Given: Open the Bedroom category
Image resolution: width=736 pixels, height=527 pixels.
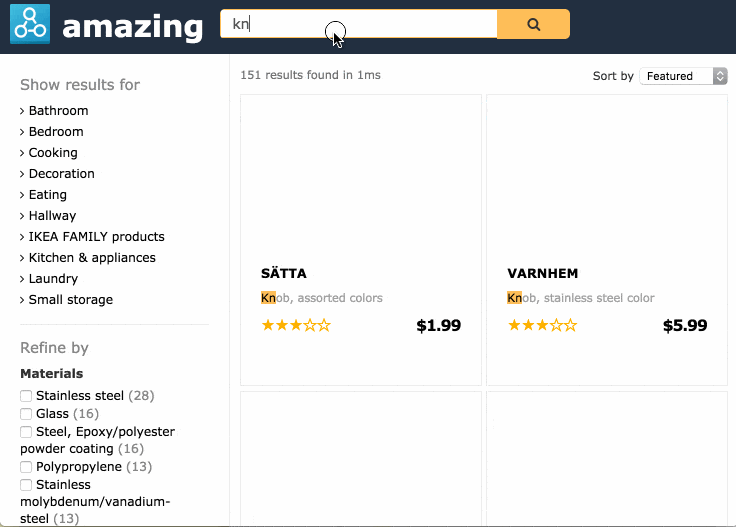Looking at the screenshot, I should click(x=56, y=132).
